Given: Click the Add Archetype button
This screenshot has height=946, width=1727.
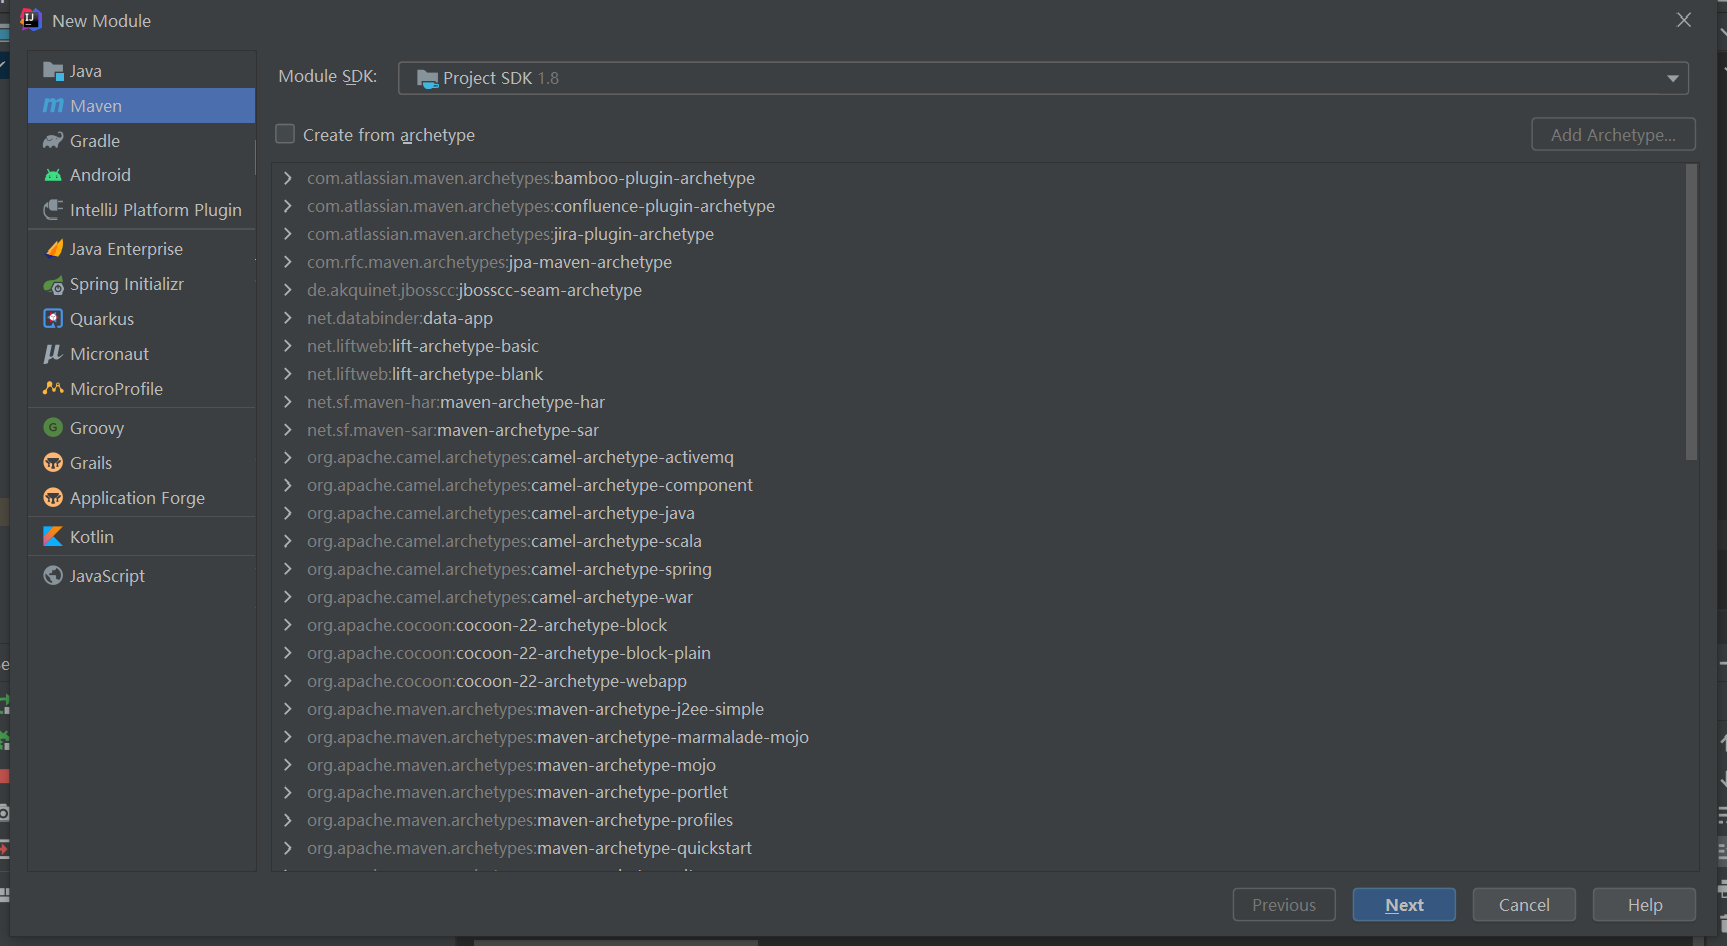Looking at the screenshot, I should [x=1613, y=135].
